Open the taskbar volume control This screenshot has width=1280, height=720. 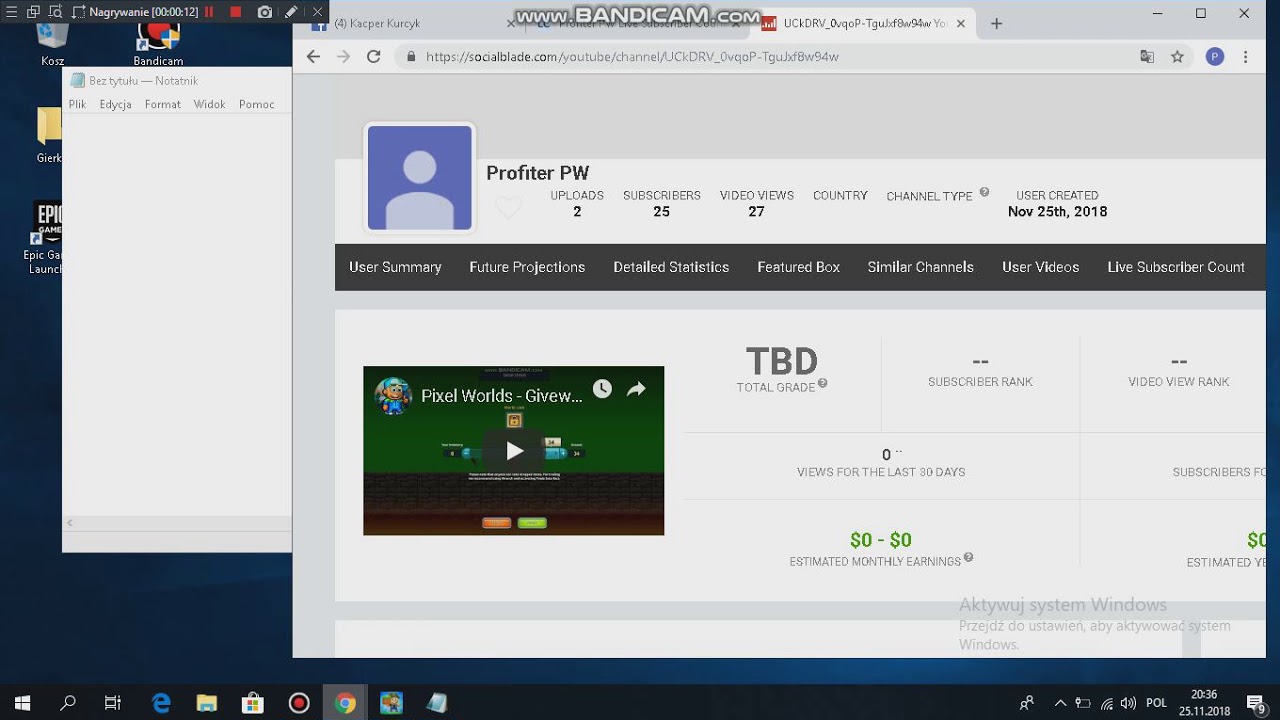click(1128, 703)
